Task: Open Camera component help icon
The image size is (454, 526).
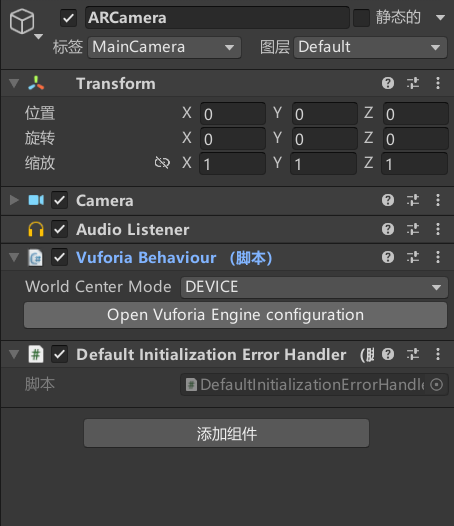Action: point(388,200)
